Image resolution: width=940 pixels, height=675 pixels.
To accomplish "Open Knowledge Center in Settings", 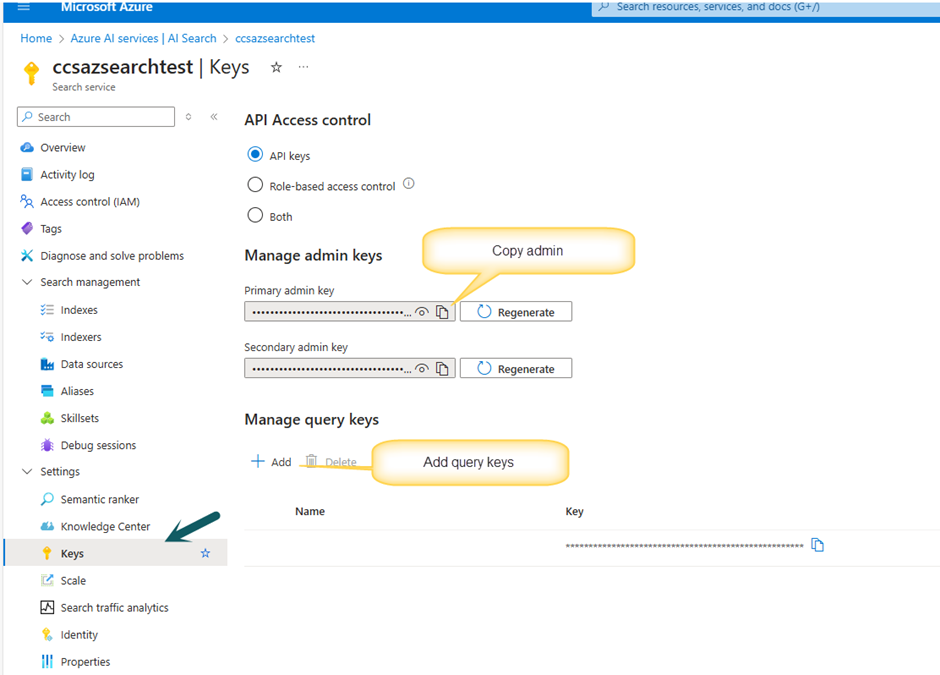I will (x=106, y=526).
